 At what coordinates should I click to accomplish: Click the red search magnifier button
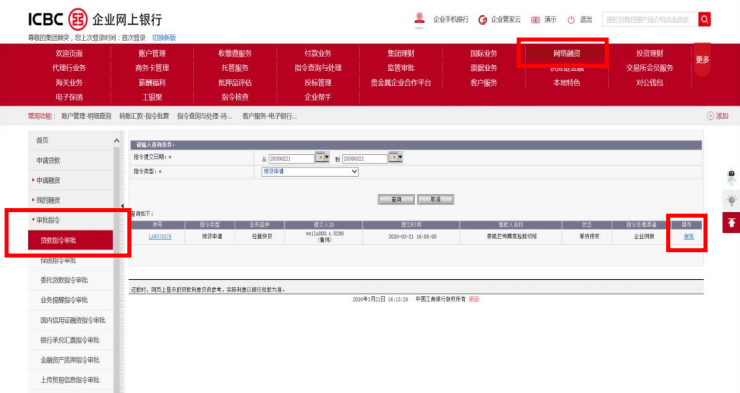pos(704,19)
